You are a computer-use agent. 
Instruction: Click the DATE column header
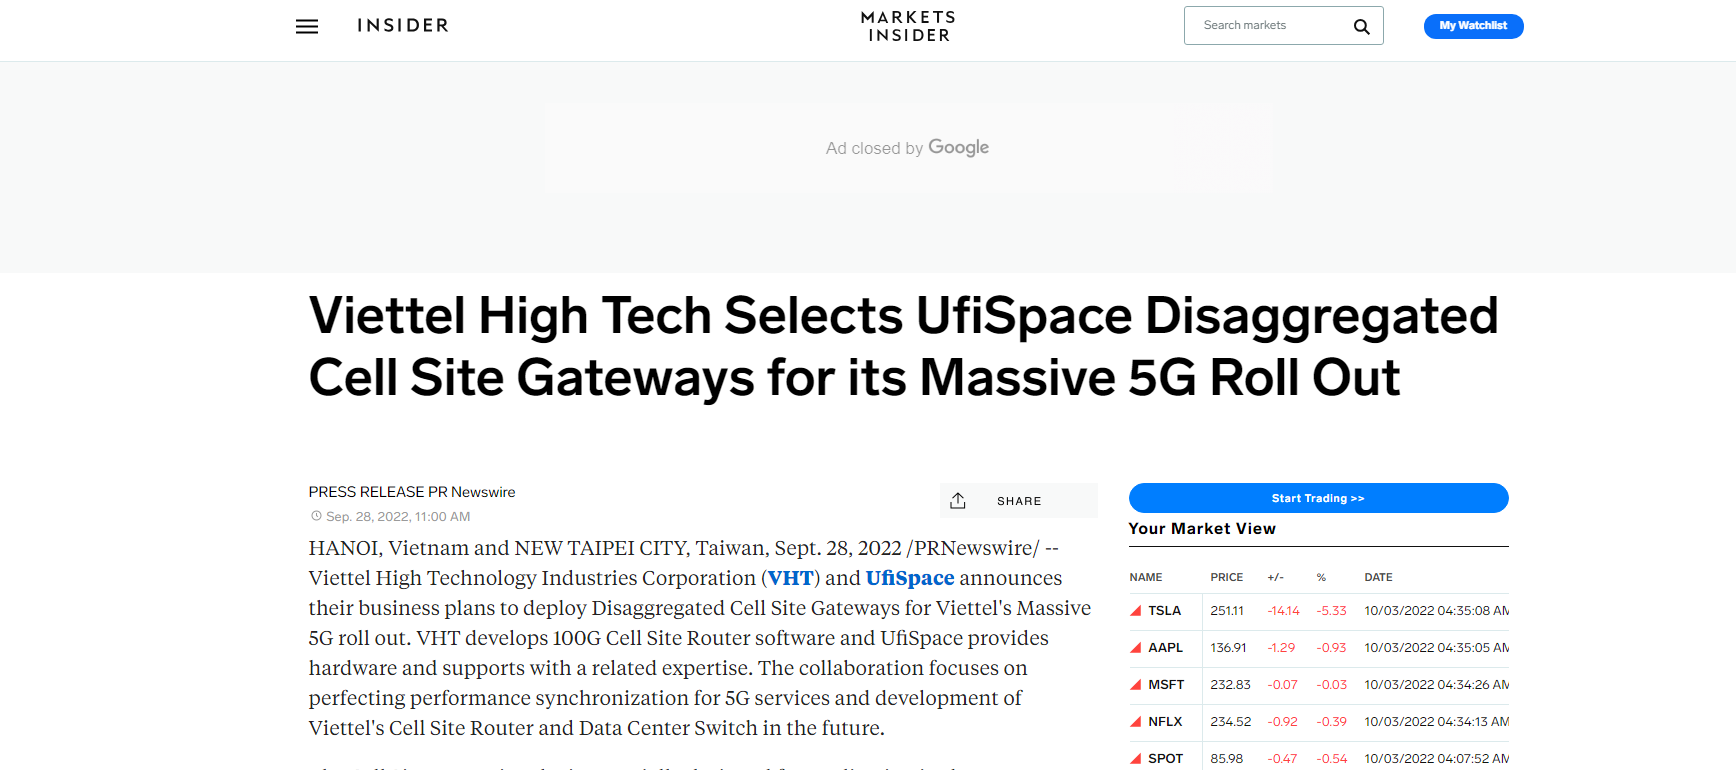pyautogui.click(x=1378, y=577)
